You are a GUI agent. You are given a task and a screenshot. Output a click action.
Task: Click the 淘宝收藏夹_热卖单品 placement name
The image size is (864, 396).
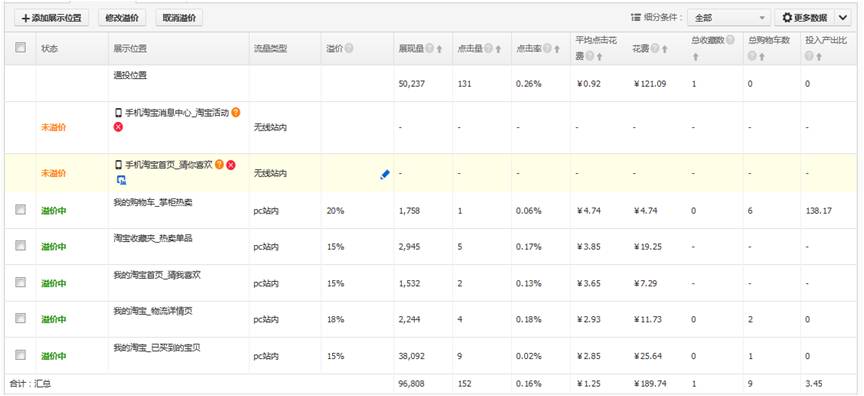(153, 238)
